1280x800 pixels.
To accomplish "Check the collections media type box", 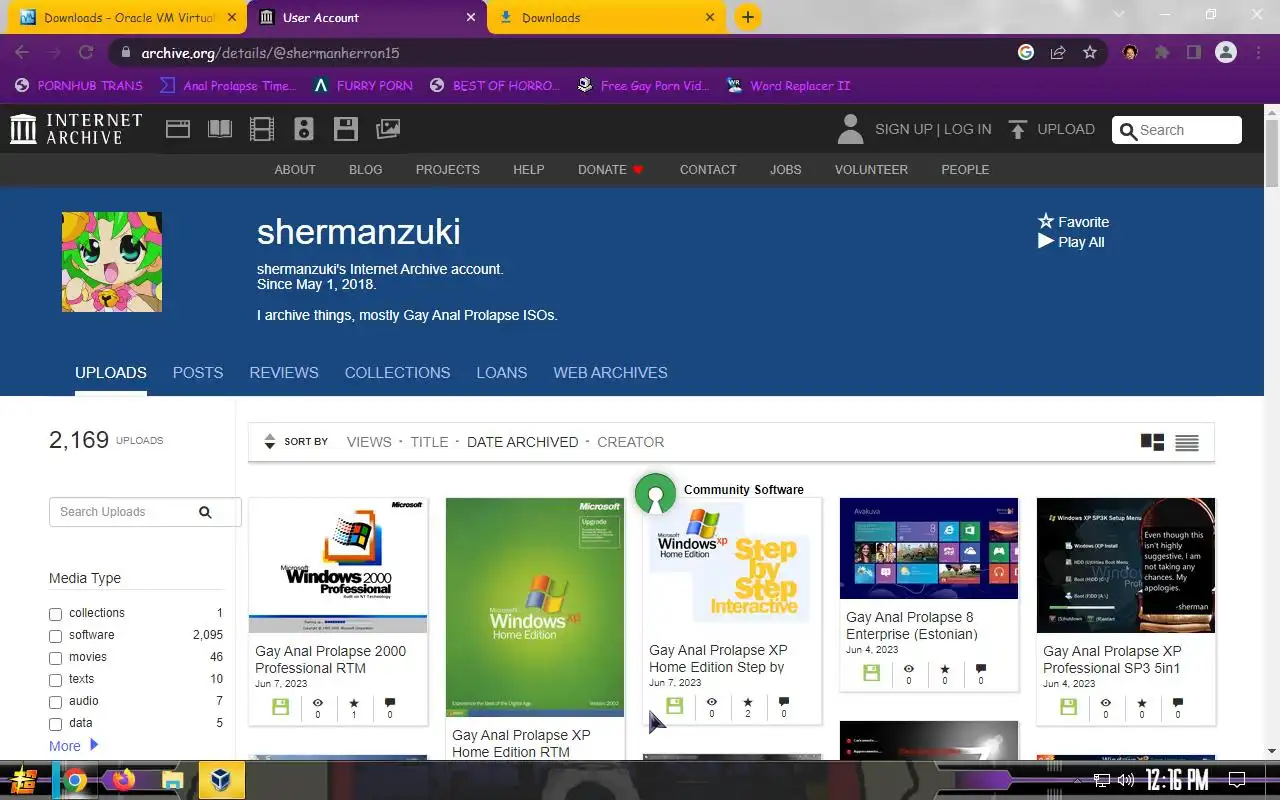I will coord(55,614).
